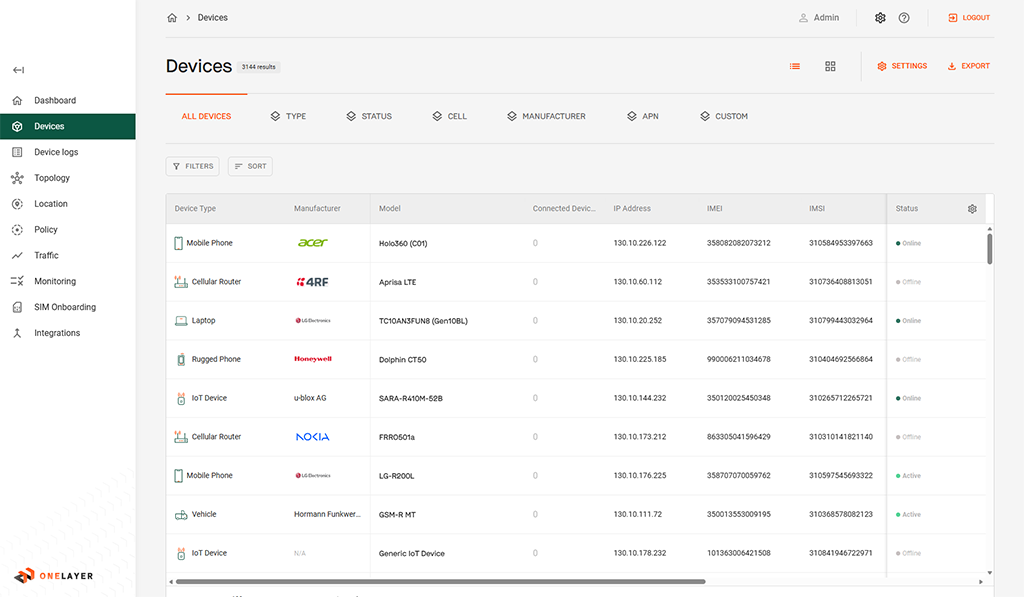Group devices by Status tab

tap(369, 116)
